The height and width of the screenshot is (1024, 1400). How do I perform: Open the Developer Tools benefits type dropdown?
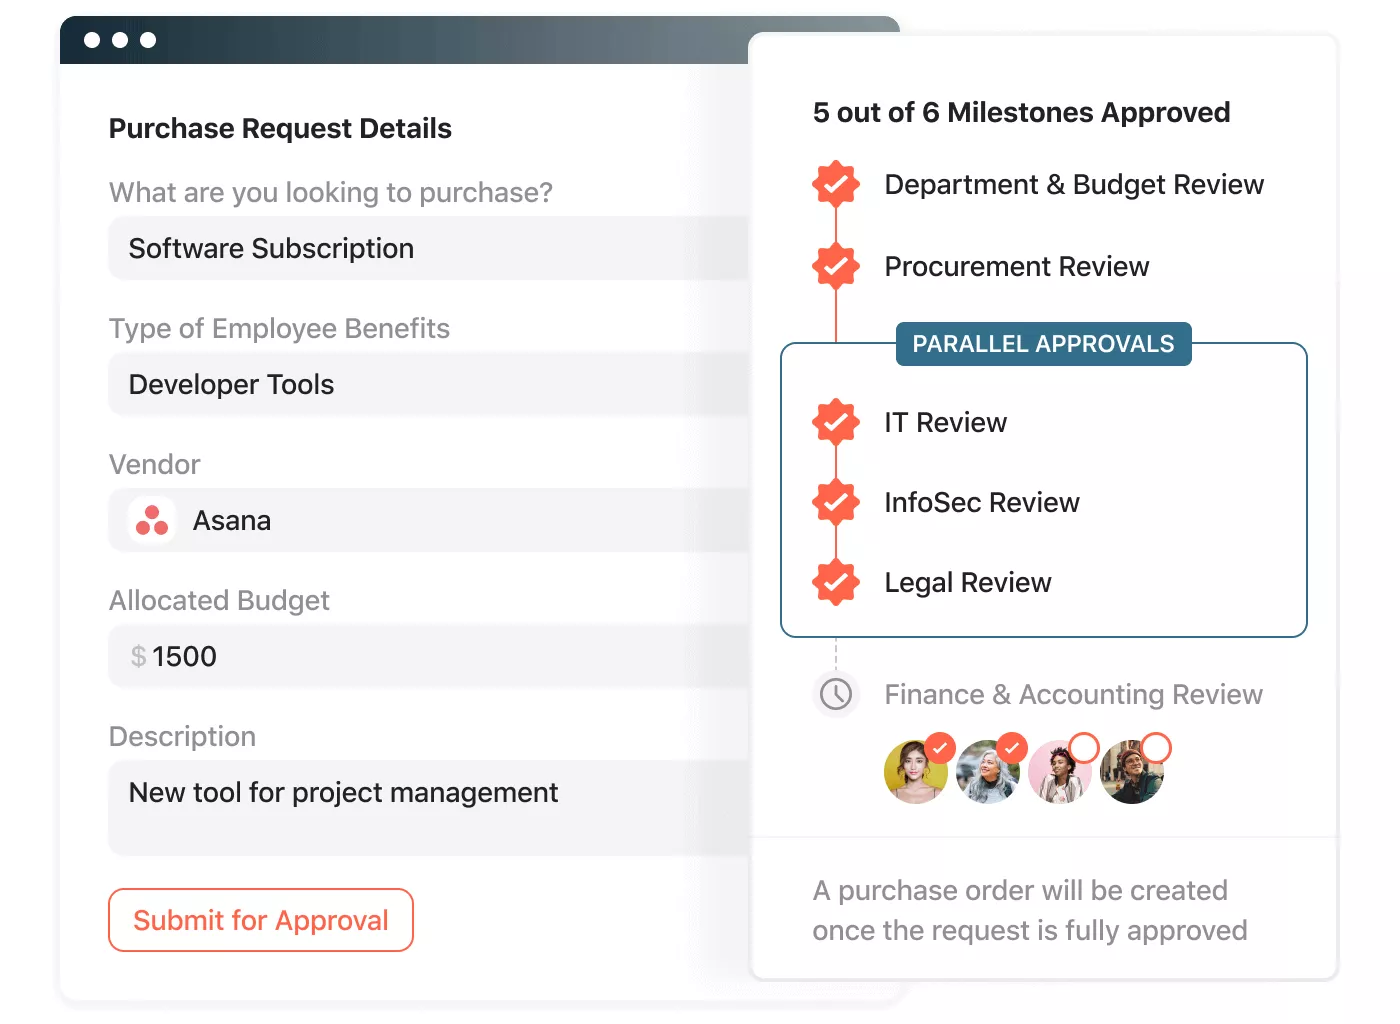tap(429, 384)
